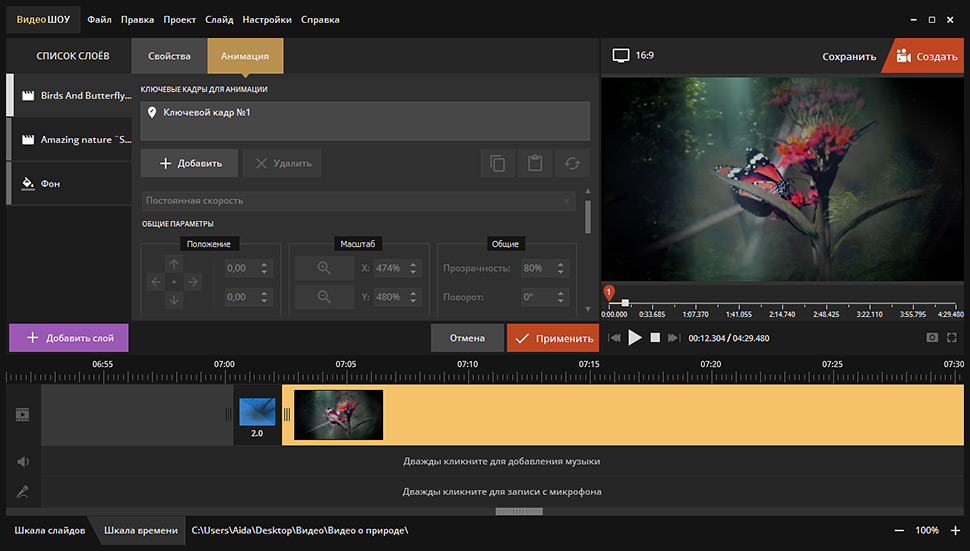
Task: Select butterfly slide thumbnail on timeline
Action: (x=338, y=415)
